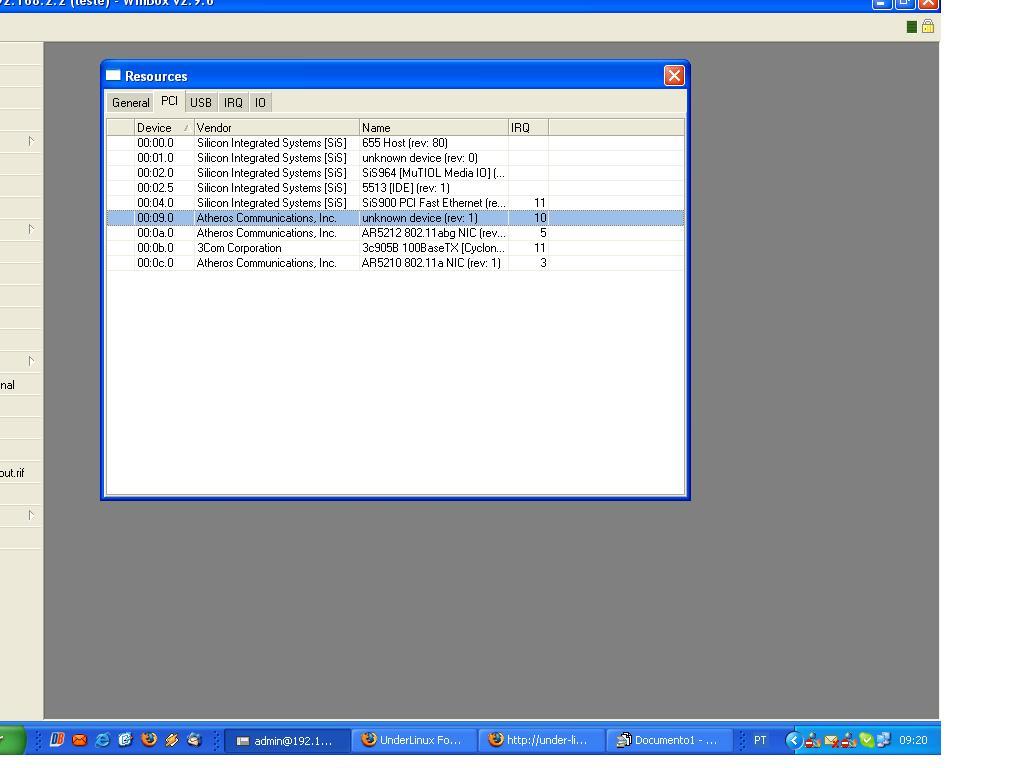Switch to UnderLinux Fo... Firefox taskbar window

(414, 741)
